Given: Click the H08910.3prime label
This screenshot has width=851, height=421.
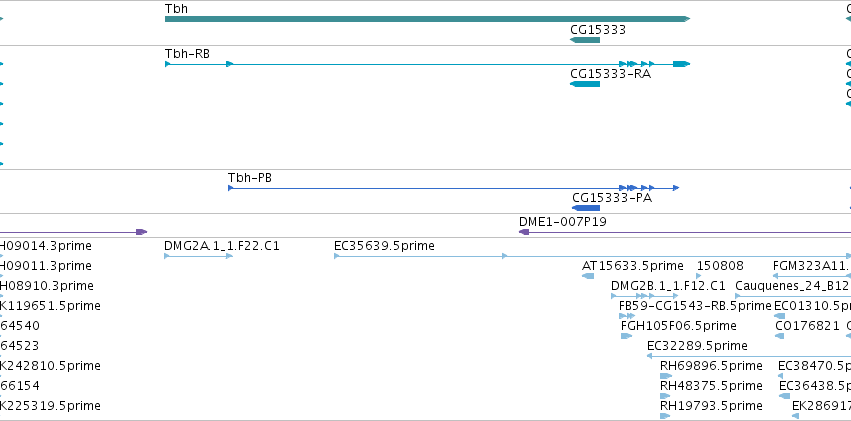Looking at the screenshot, I should [x=47, y=286].
